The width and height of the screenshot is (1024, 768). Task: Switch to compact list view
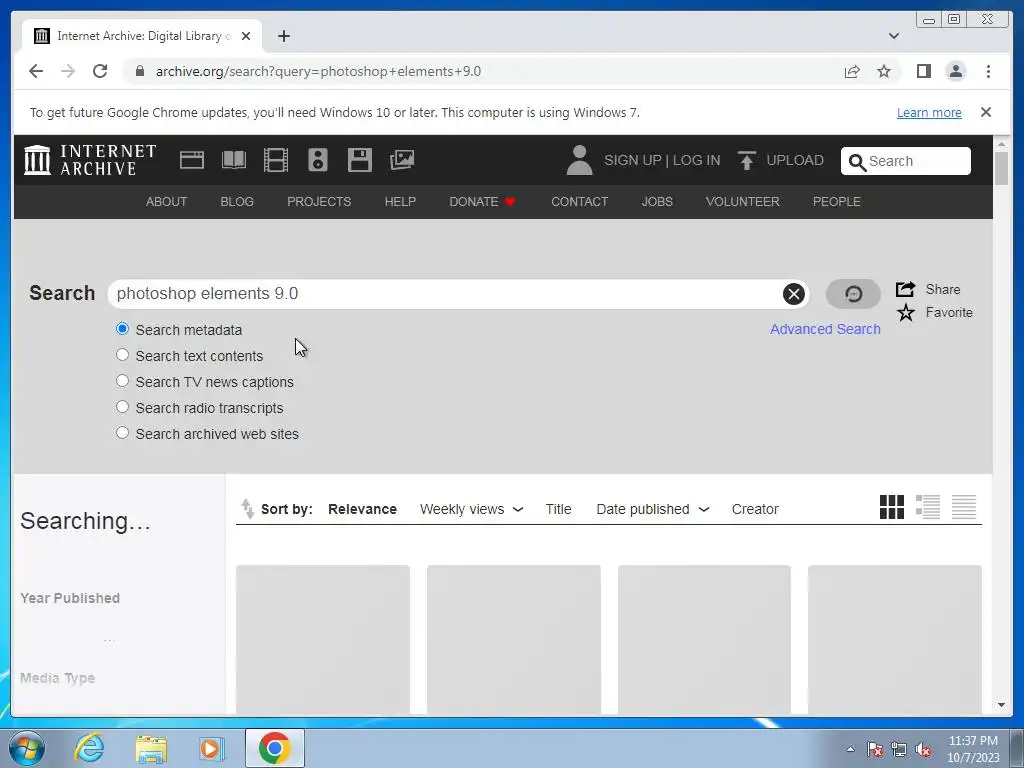point(964,507)
